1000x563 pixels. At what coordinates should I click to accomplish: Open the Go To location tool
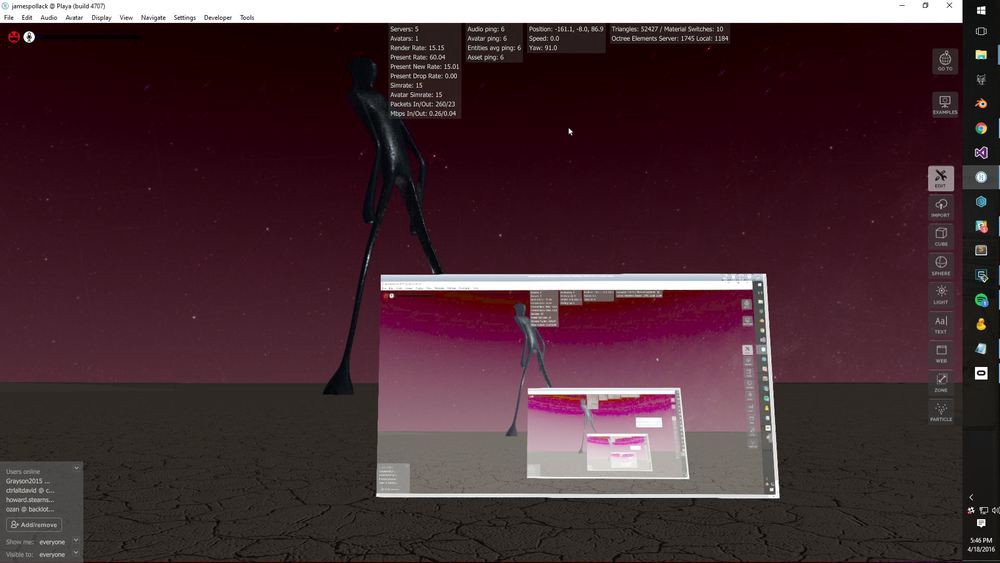pyautogui.click(x=944, y=60)
